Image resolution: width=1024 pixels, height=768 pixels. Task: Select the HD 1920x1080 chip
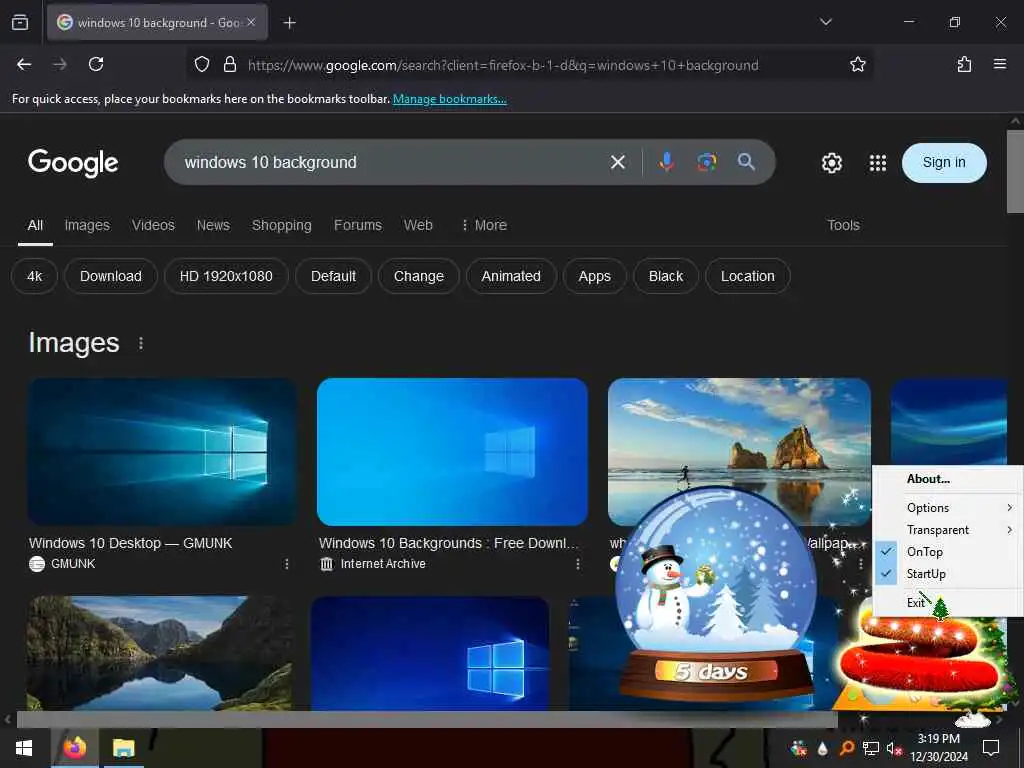click(226, 276)
